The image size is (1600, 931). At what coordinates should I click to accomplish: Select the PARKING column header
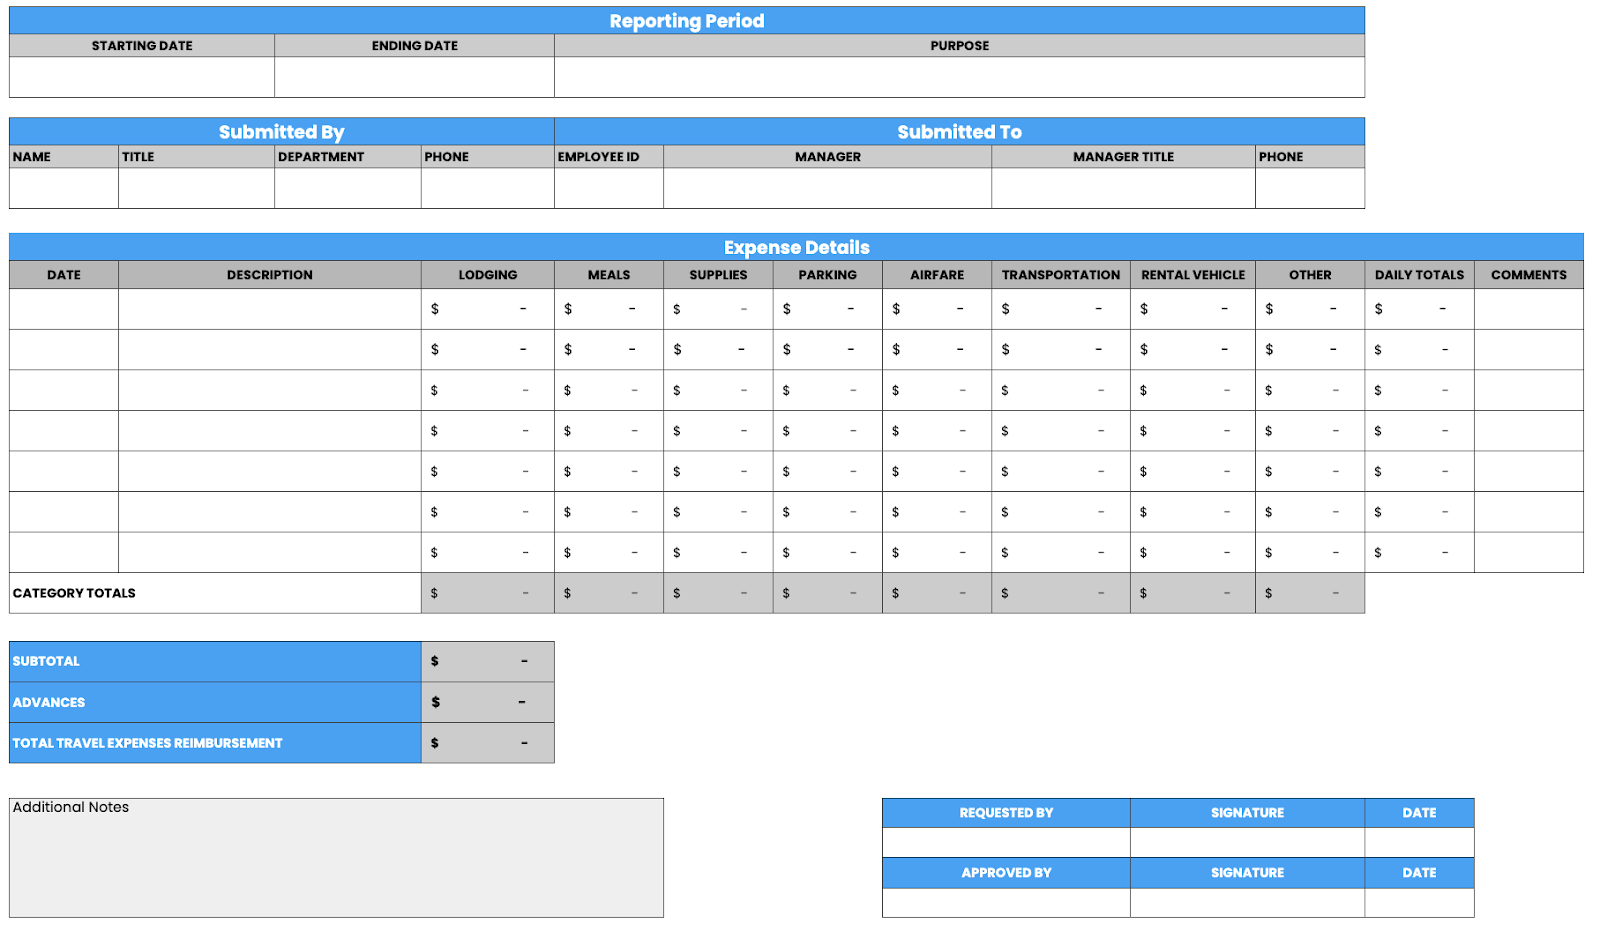tap(827, 275)
